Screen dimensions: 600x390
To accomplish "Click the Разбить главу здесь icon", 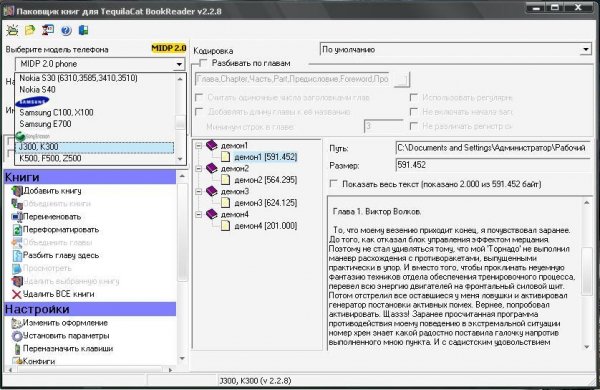I will [x=17, y=255].
